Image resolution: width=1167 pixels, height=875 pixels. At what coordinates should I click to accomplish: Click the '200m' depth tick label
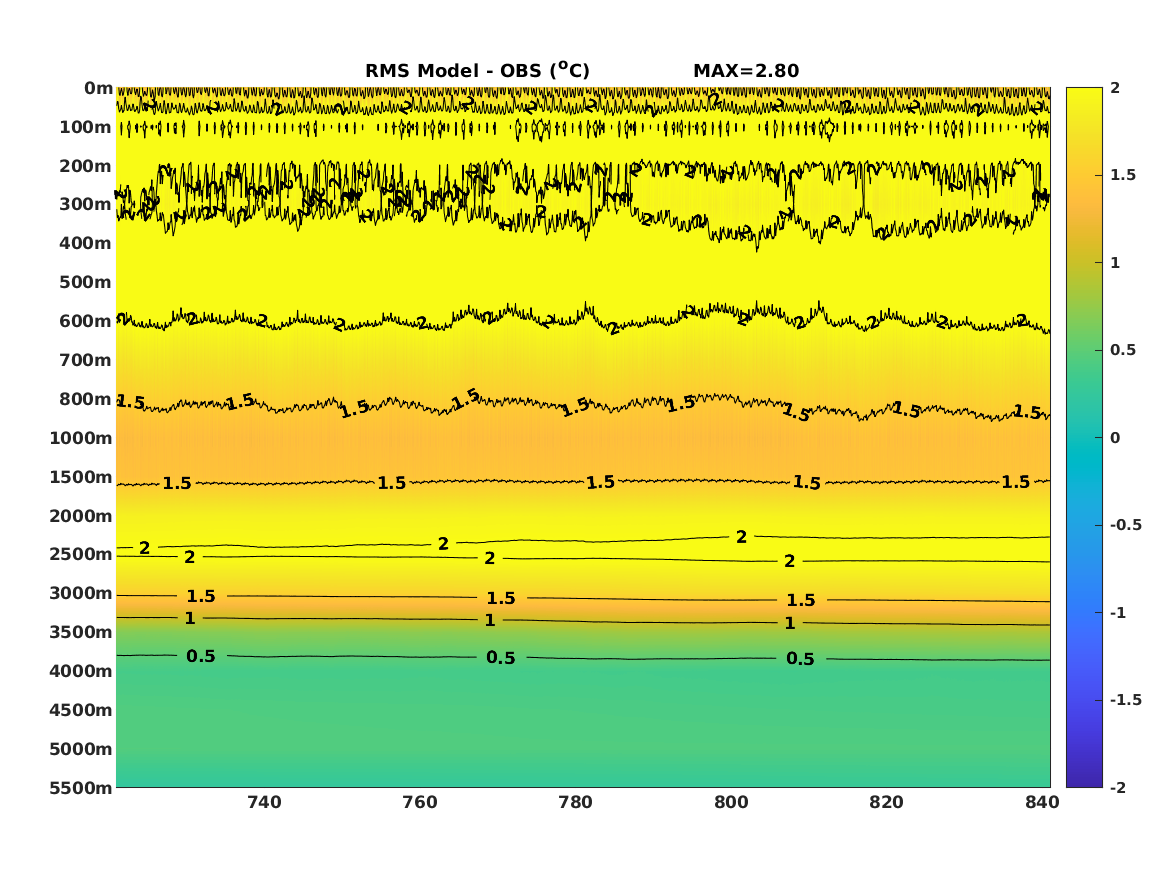(86, 166)
